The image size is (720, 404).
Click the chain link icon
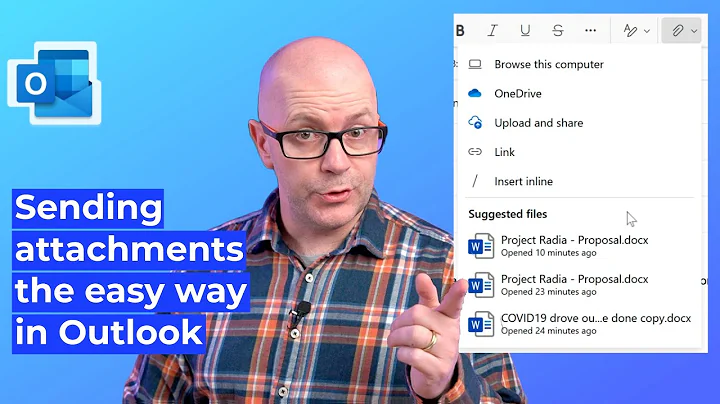click(475, 152)
